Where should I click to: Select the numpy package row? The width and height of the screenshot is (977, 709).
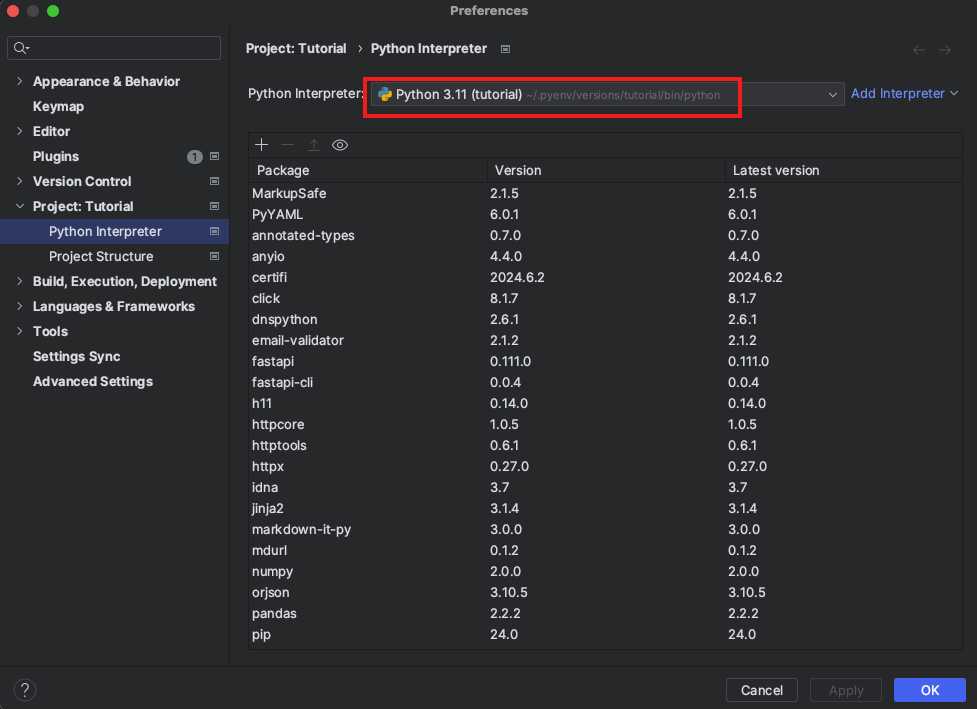(606, 571)
